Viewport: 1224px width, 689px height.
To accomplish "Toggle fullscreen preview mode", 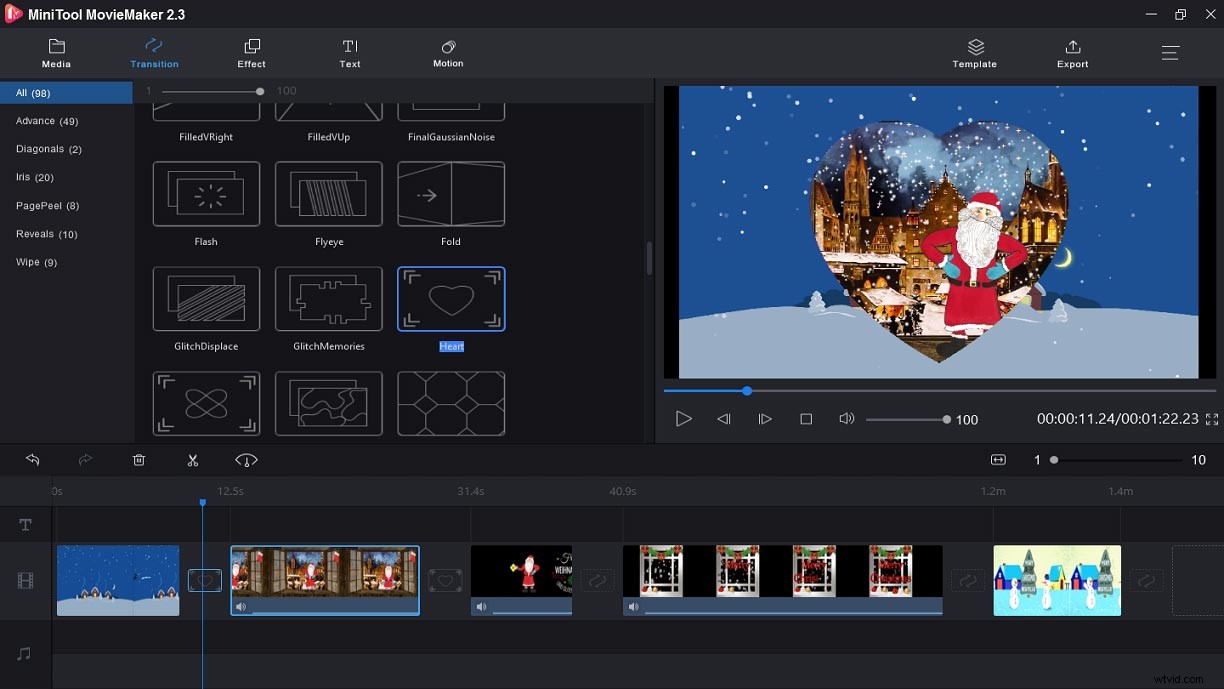I will click(x=1211, y=419).
